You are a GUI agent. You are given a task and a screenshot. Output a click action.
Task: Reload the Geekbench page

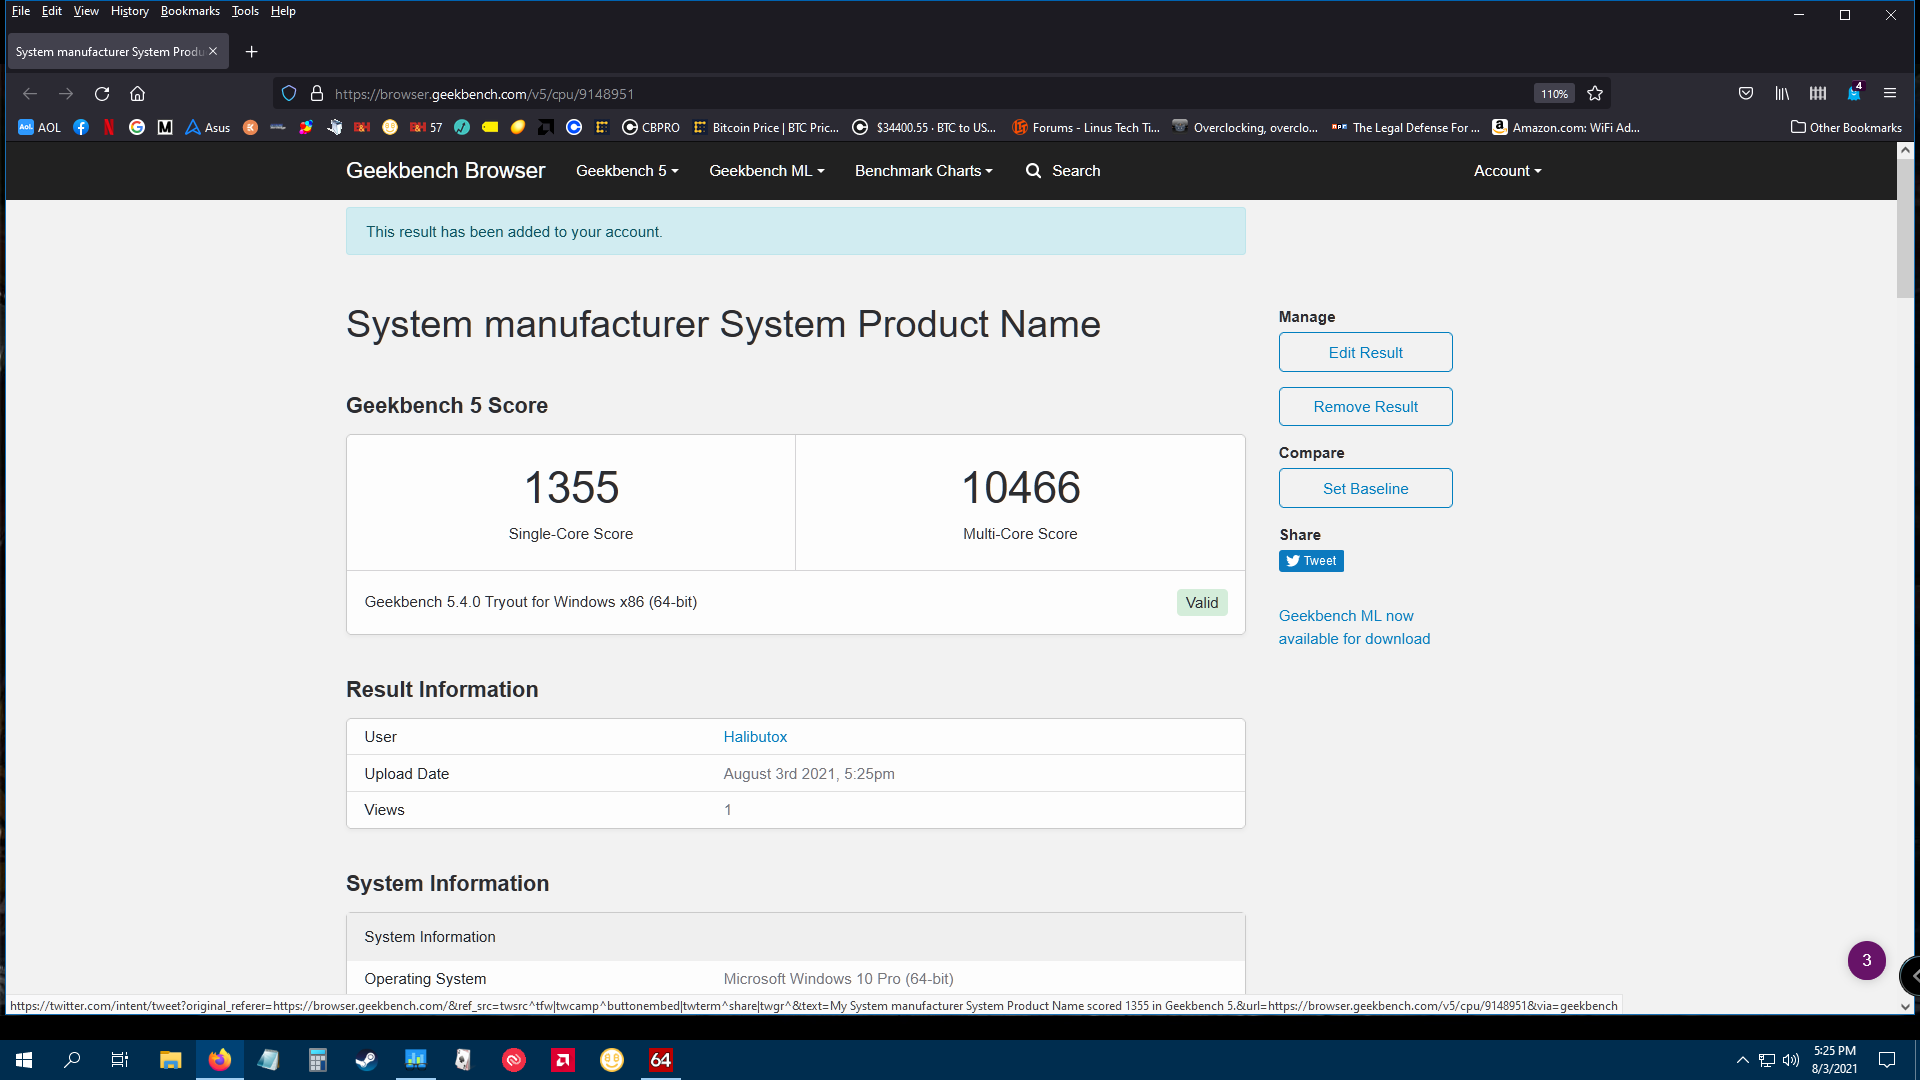coord(102,93)
